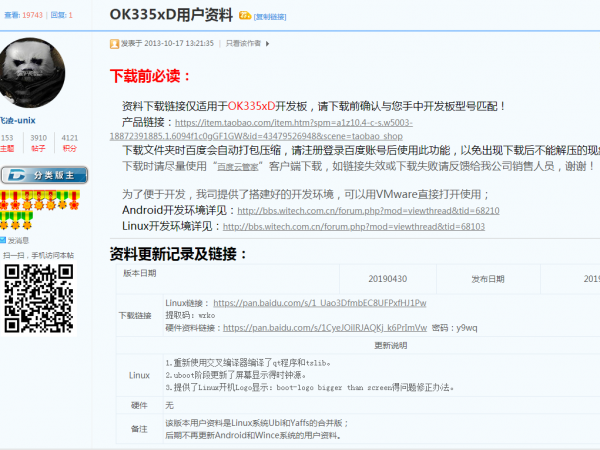The width and height of the screenshot is (600, 450).
Task: Open the Android development environment thread link
Action: click(x=368, y=211)
